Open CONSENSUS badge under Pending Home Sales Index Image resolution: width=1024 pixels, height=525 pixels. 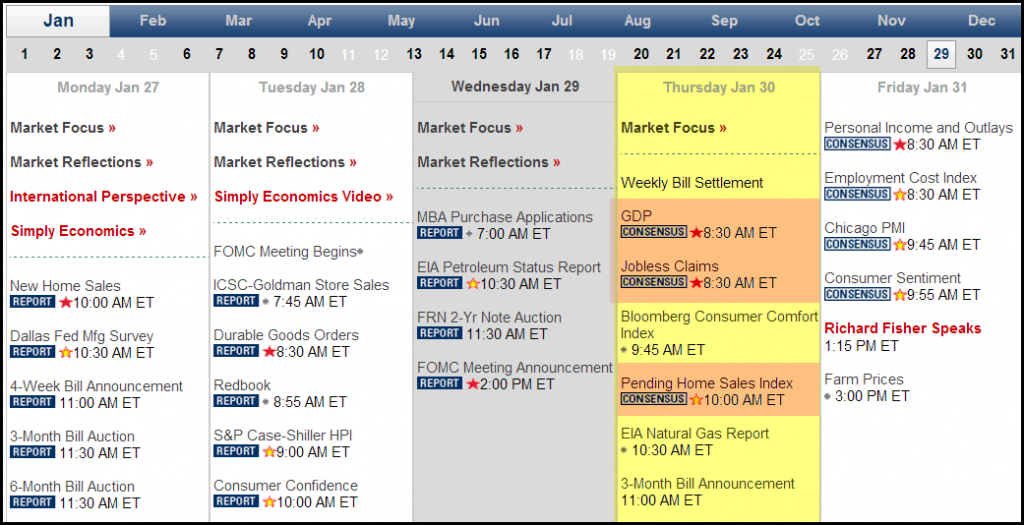[654, 399]
